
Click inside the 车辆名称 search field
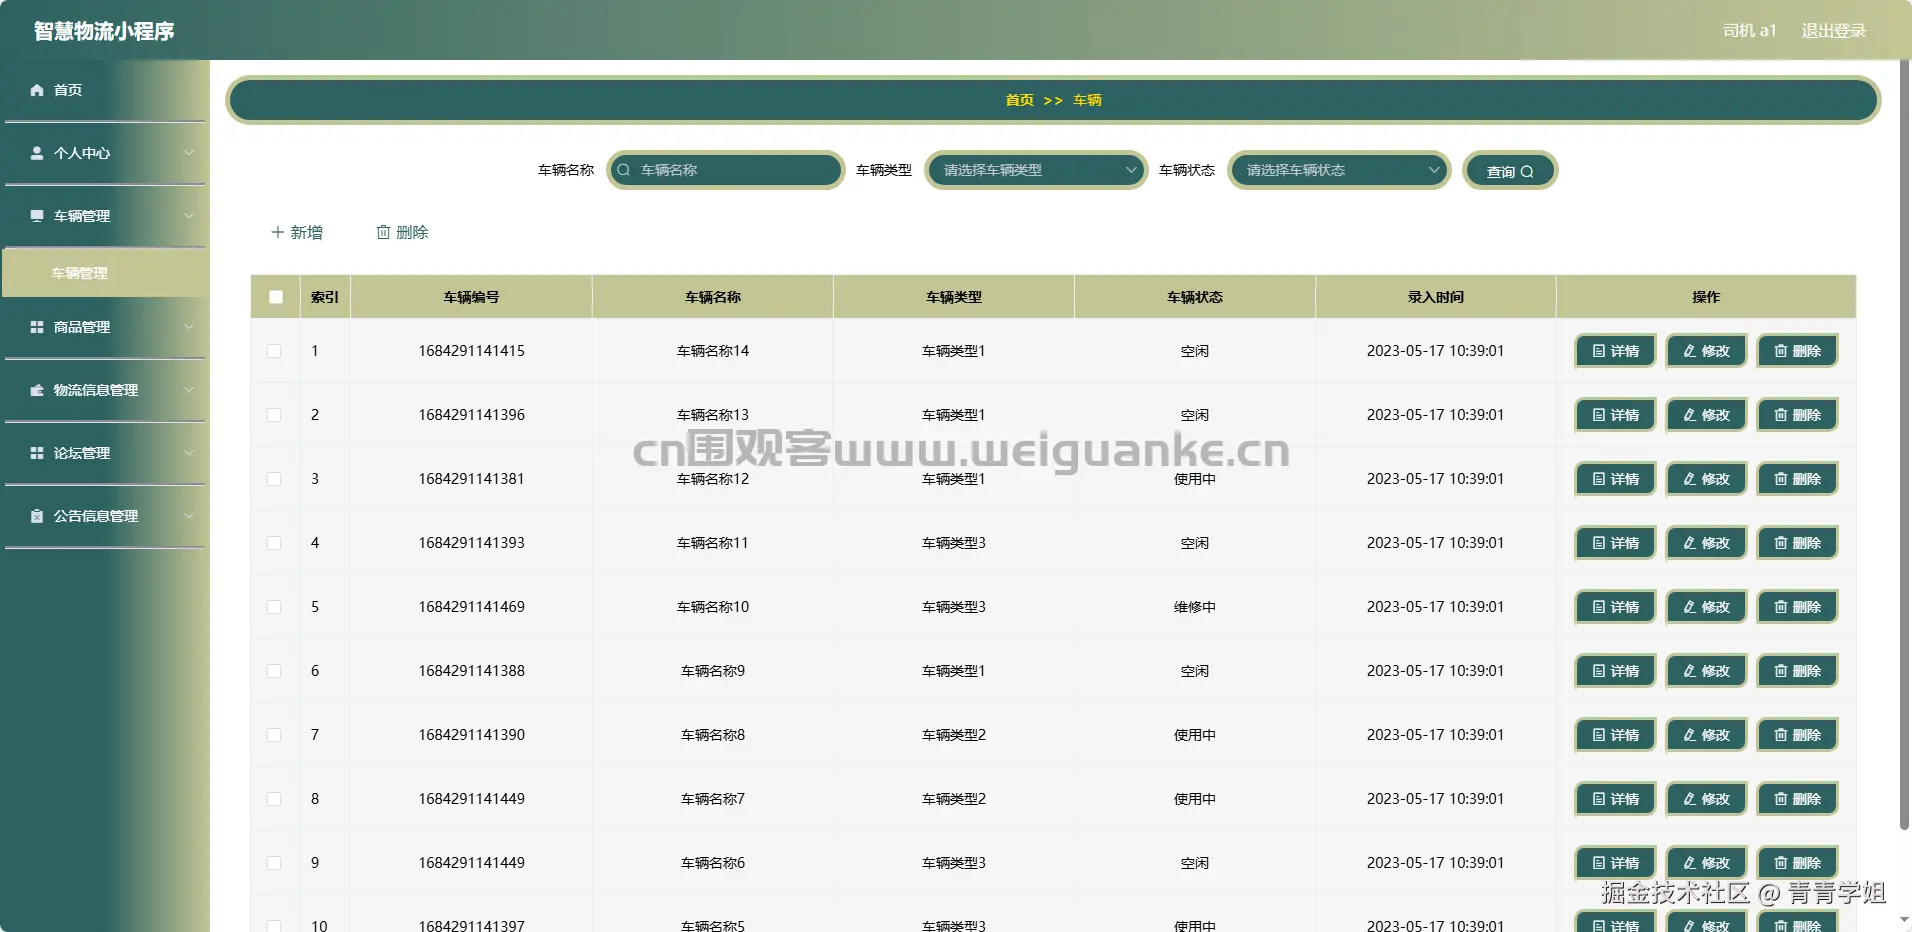(x=725, y=170)
